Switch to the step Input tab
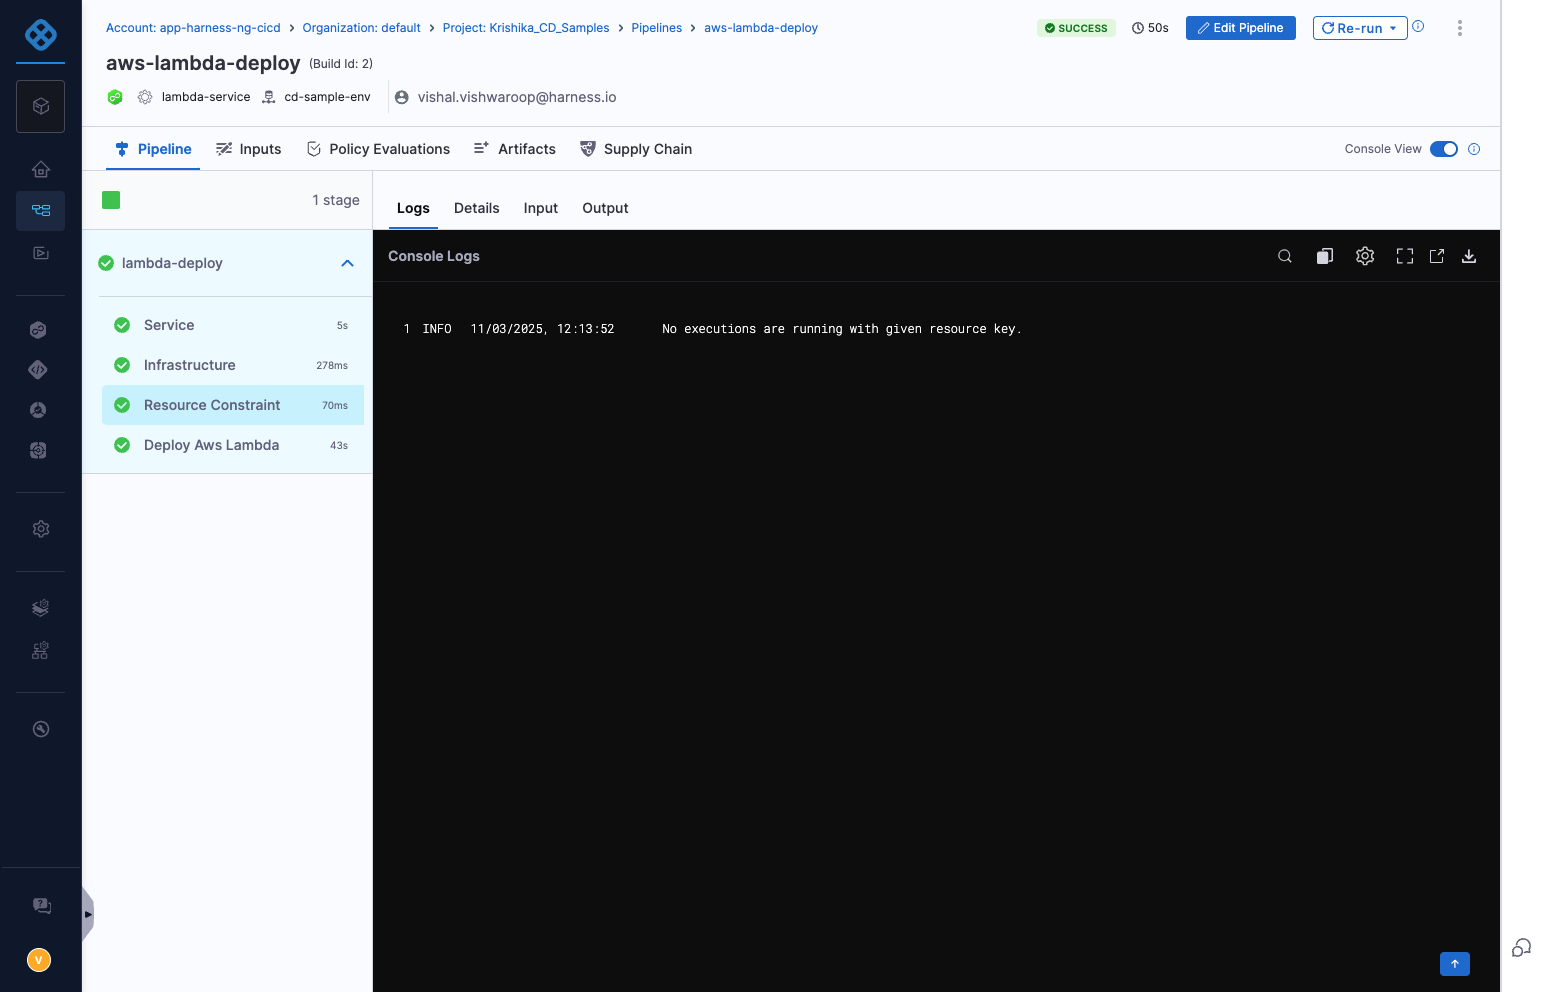 tap(541, 208)
